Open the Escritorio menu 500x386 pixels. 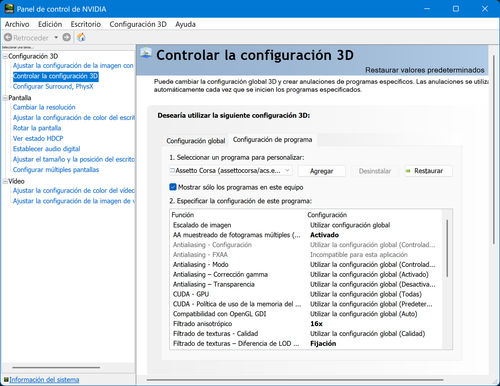[x=86, y=24]
